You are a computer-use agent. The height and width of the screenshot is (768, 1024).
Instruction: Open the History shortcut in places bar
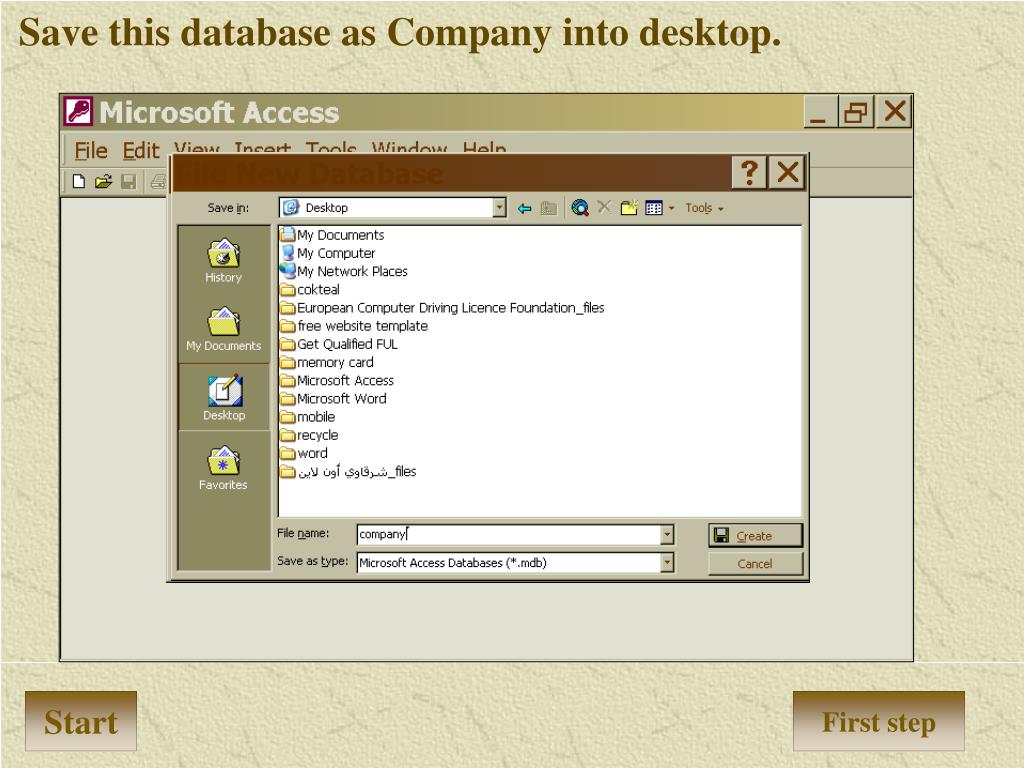pos(223,260)
